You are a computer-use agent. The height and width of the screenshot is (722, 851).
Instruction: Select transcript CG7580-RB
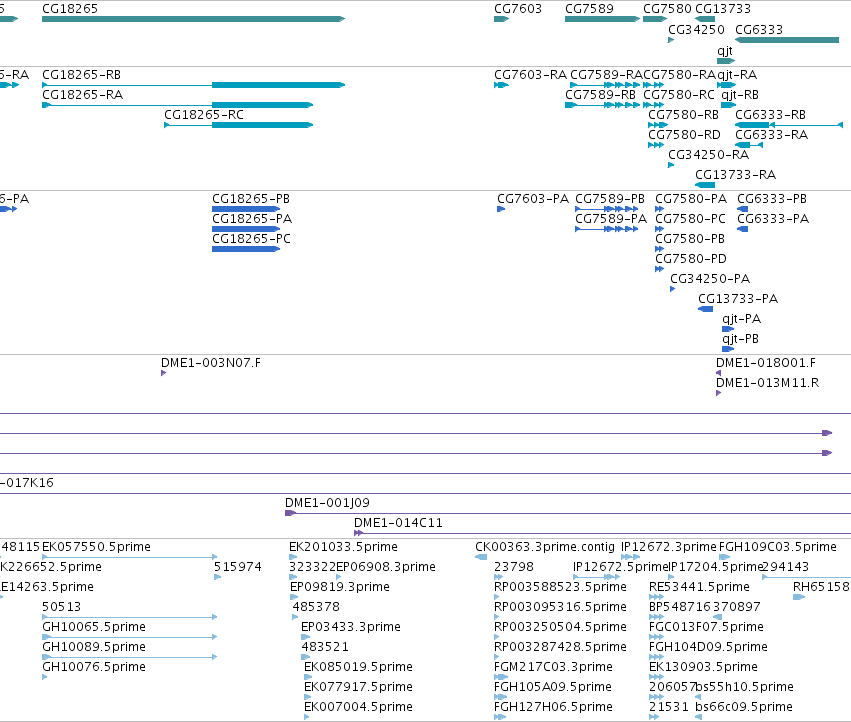[x=683, y=115]
